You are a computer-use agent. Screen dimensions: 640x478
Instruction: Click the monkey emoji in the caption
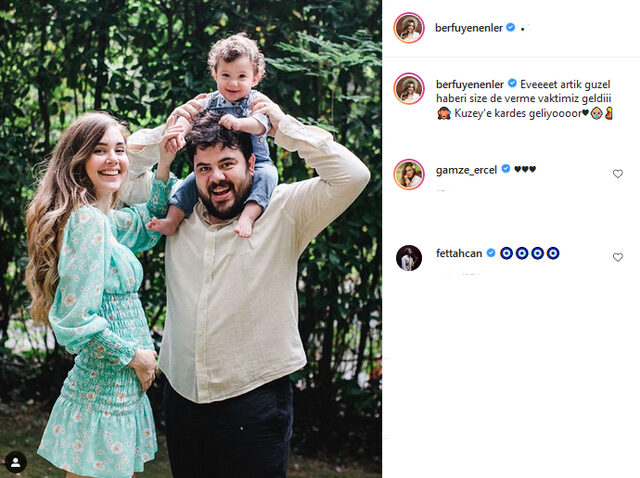point(444,113)
